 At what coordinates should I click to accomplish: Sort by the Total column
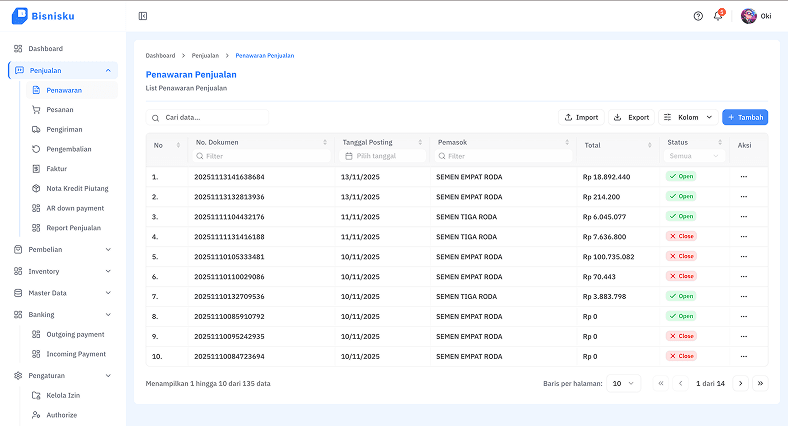(x=651, y=145)
